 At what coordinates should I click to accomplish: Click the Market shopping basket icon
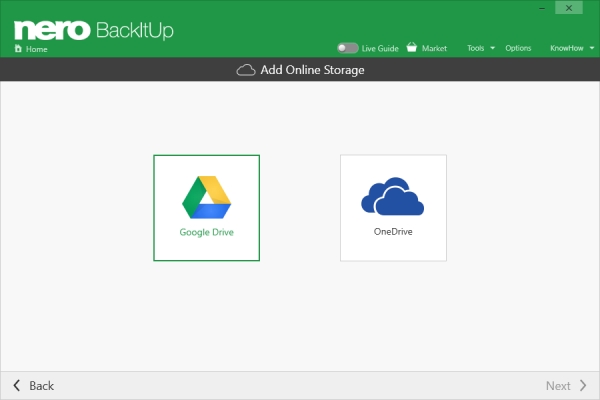click(412, 48)
